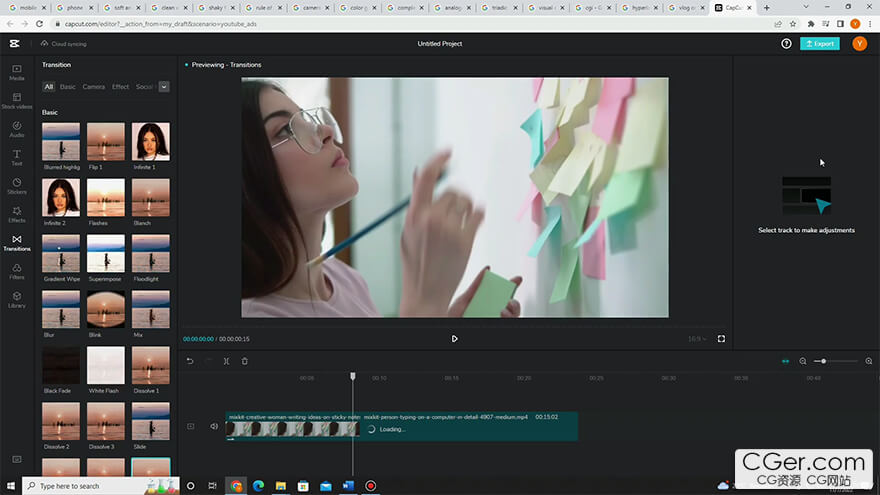Choose the Black Fade transition
This screenshot has height=495, width=880.
click(x=61, y=365)
